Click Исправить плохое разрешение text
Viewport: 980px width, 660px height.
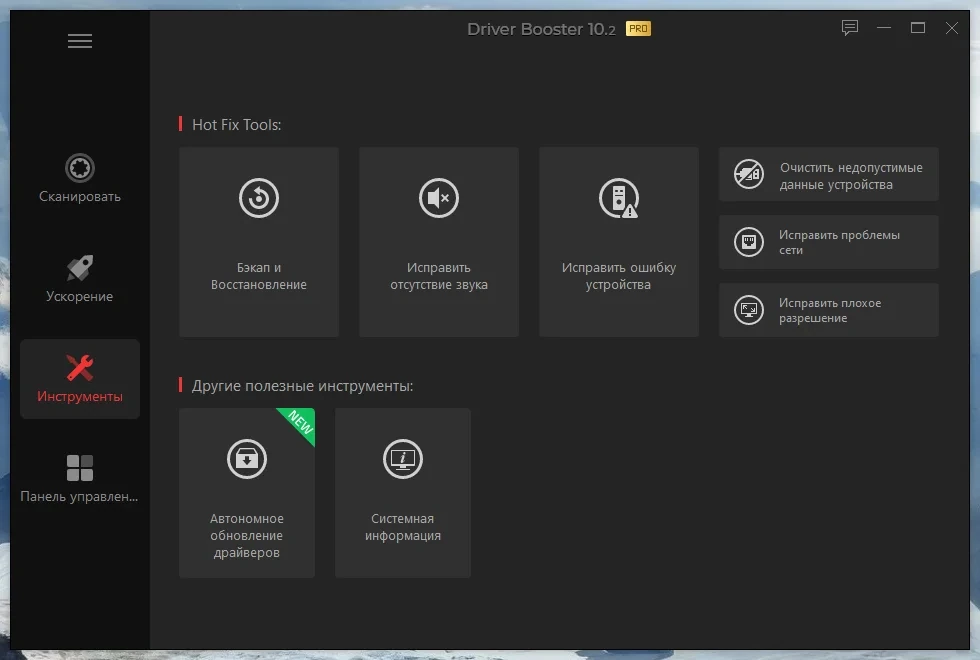pos(830,311)
